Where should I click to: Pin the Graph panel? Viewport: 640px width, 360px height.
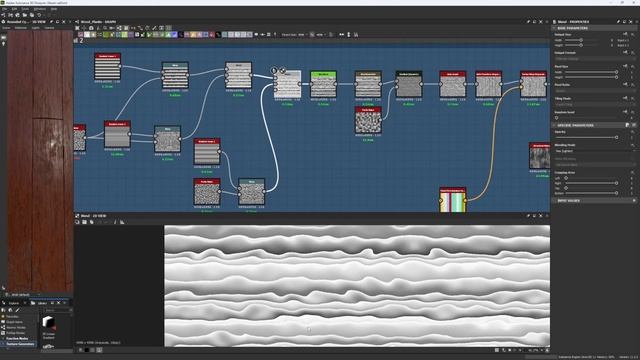pyautogui.click(x=528, y=22)
